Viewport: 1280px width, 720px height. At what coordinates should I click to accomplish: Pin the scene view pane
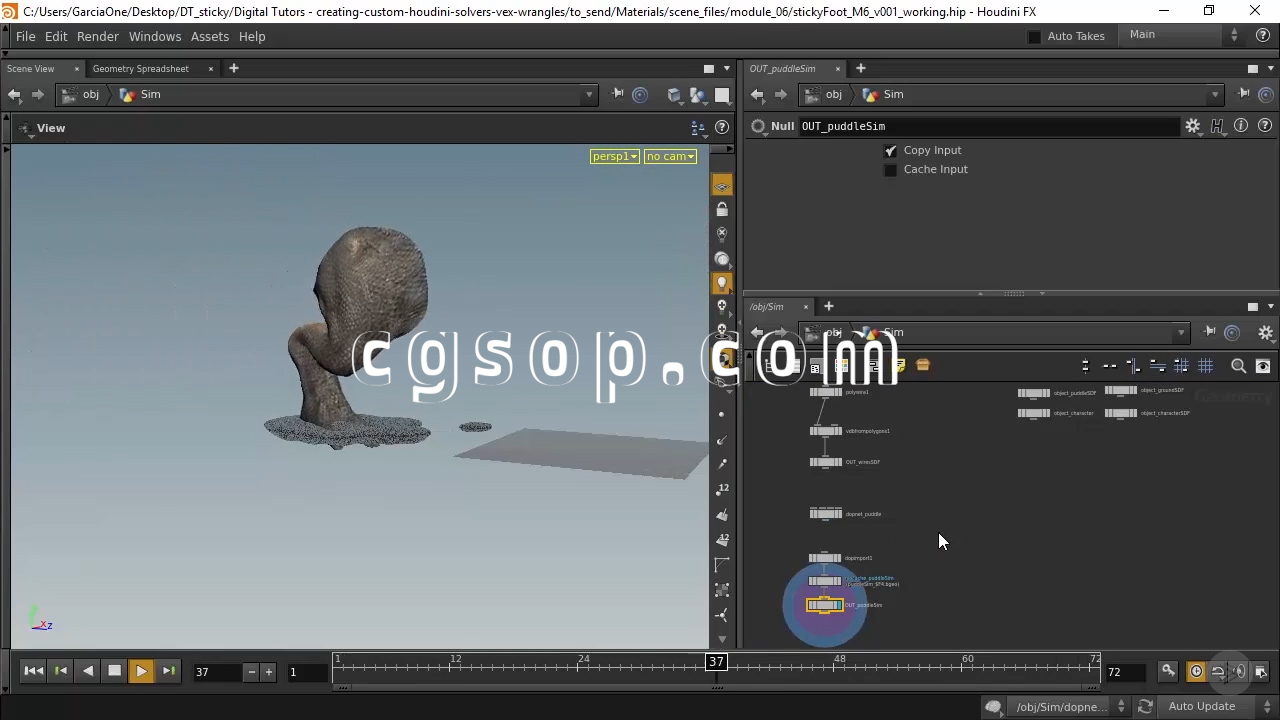pyautogui.click(x=617, y=94)
